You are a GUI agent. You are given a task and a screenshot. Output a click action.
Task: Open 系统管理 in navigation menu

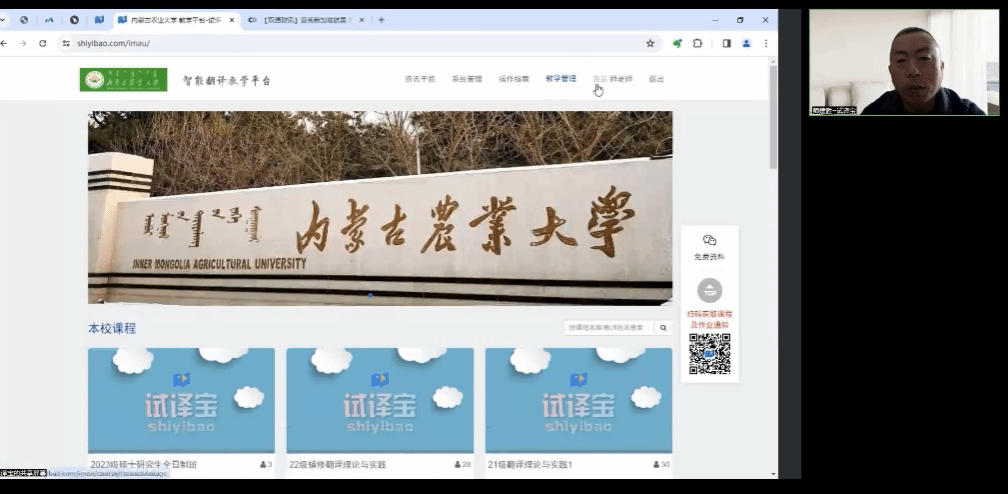[467, 79]
